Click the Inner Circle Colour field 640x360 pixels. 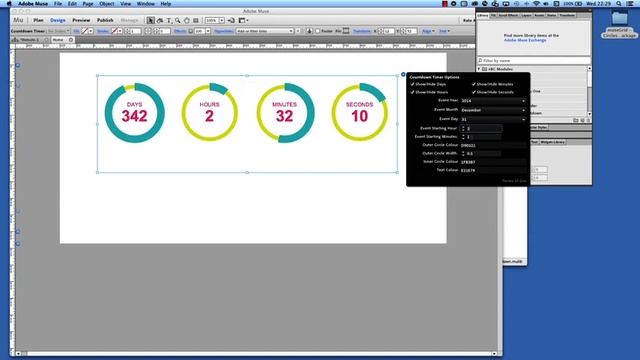pyautogui.click(x=493, y=162)
